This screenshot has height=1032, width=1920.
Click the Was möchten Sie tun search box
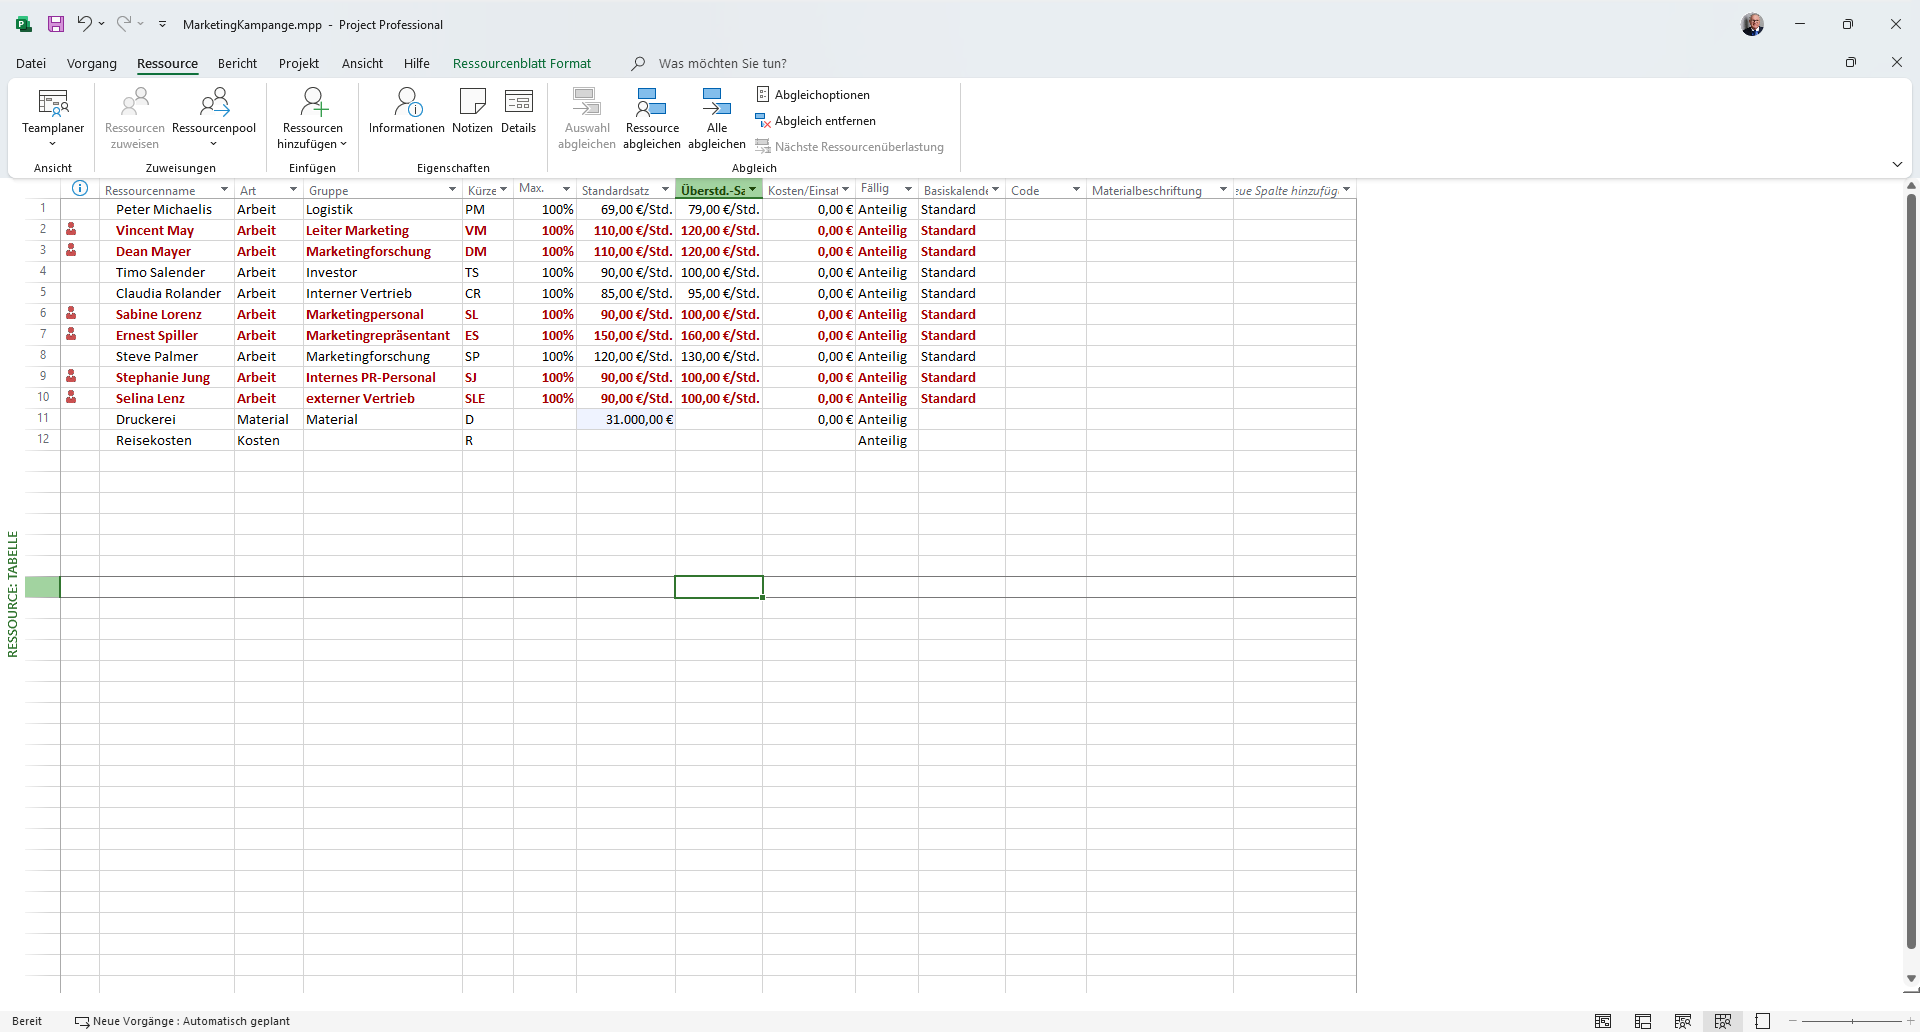722,63
